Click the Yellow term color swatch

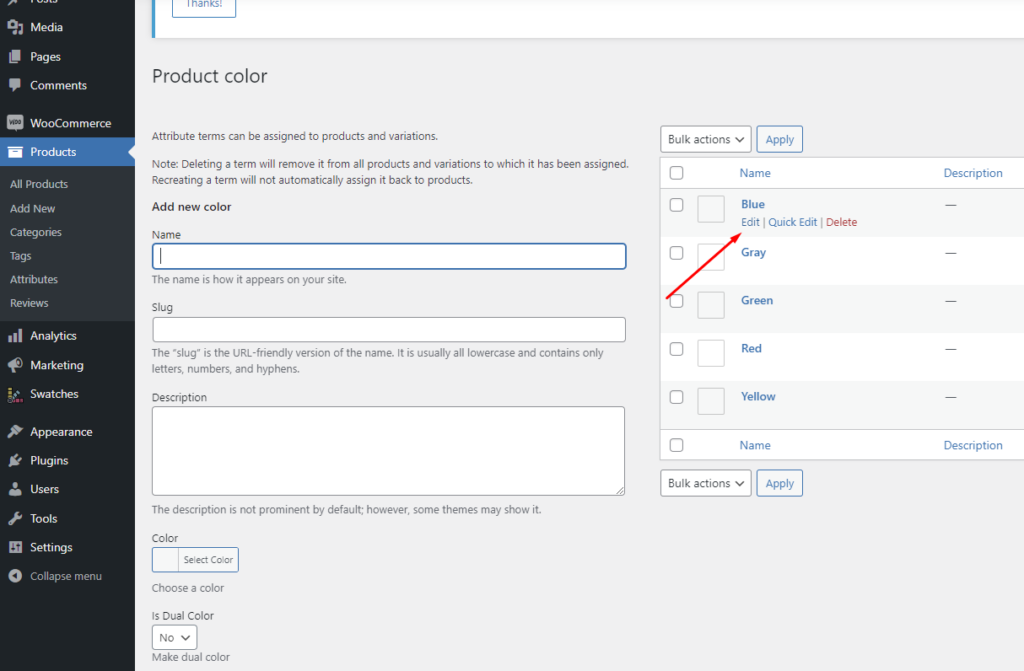[x=711, y=401]
